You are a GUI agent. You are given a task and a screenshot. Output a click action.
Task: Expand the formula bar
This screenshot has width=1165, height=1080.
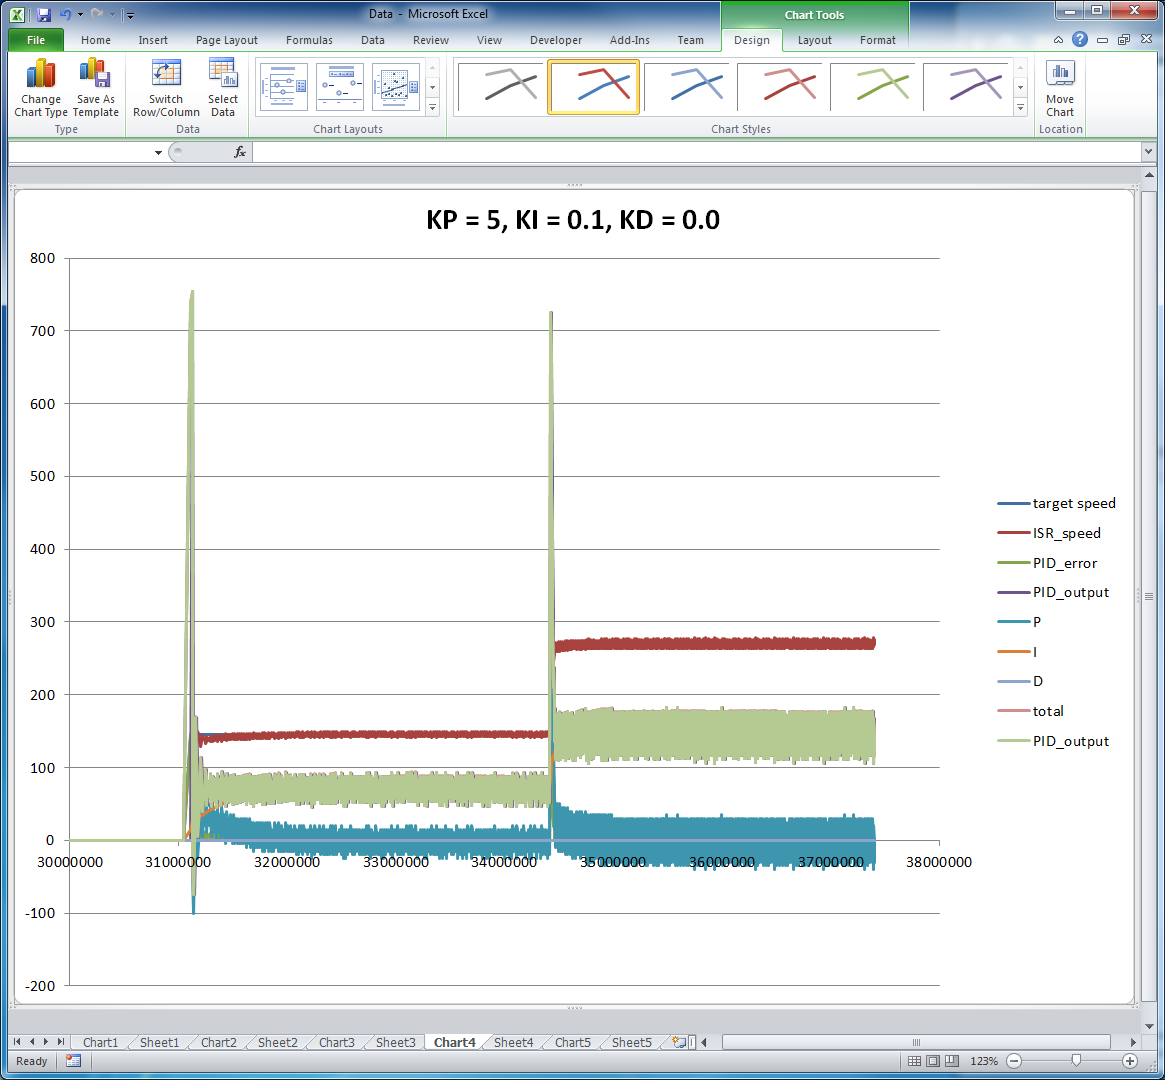[1149, 152]
